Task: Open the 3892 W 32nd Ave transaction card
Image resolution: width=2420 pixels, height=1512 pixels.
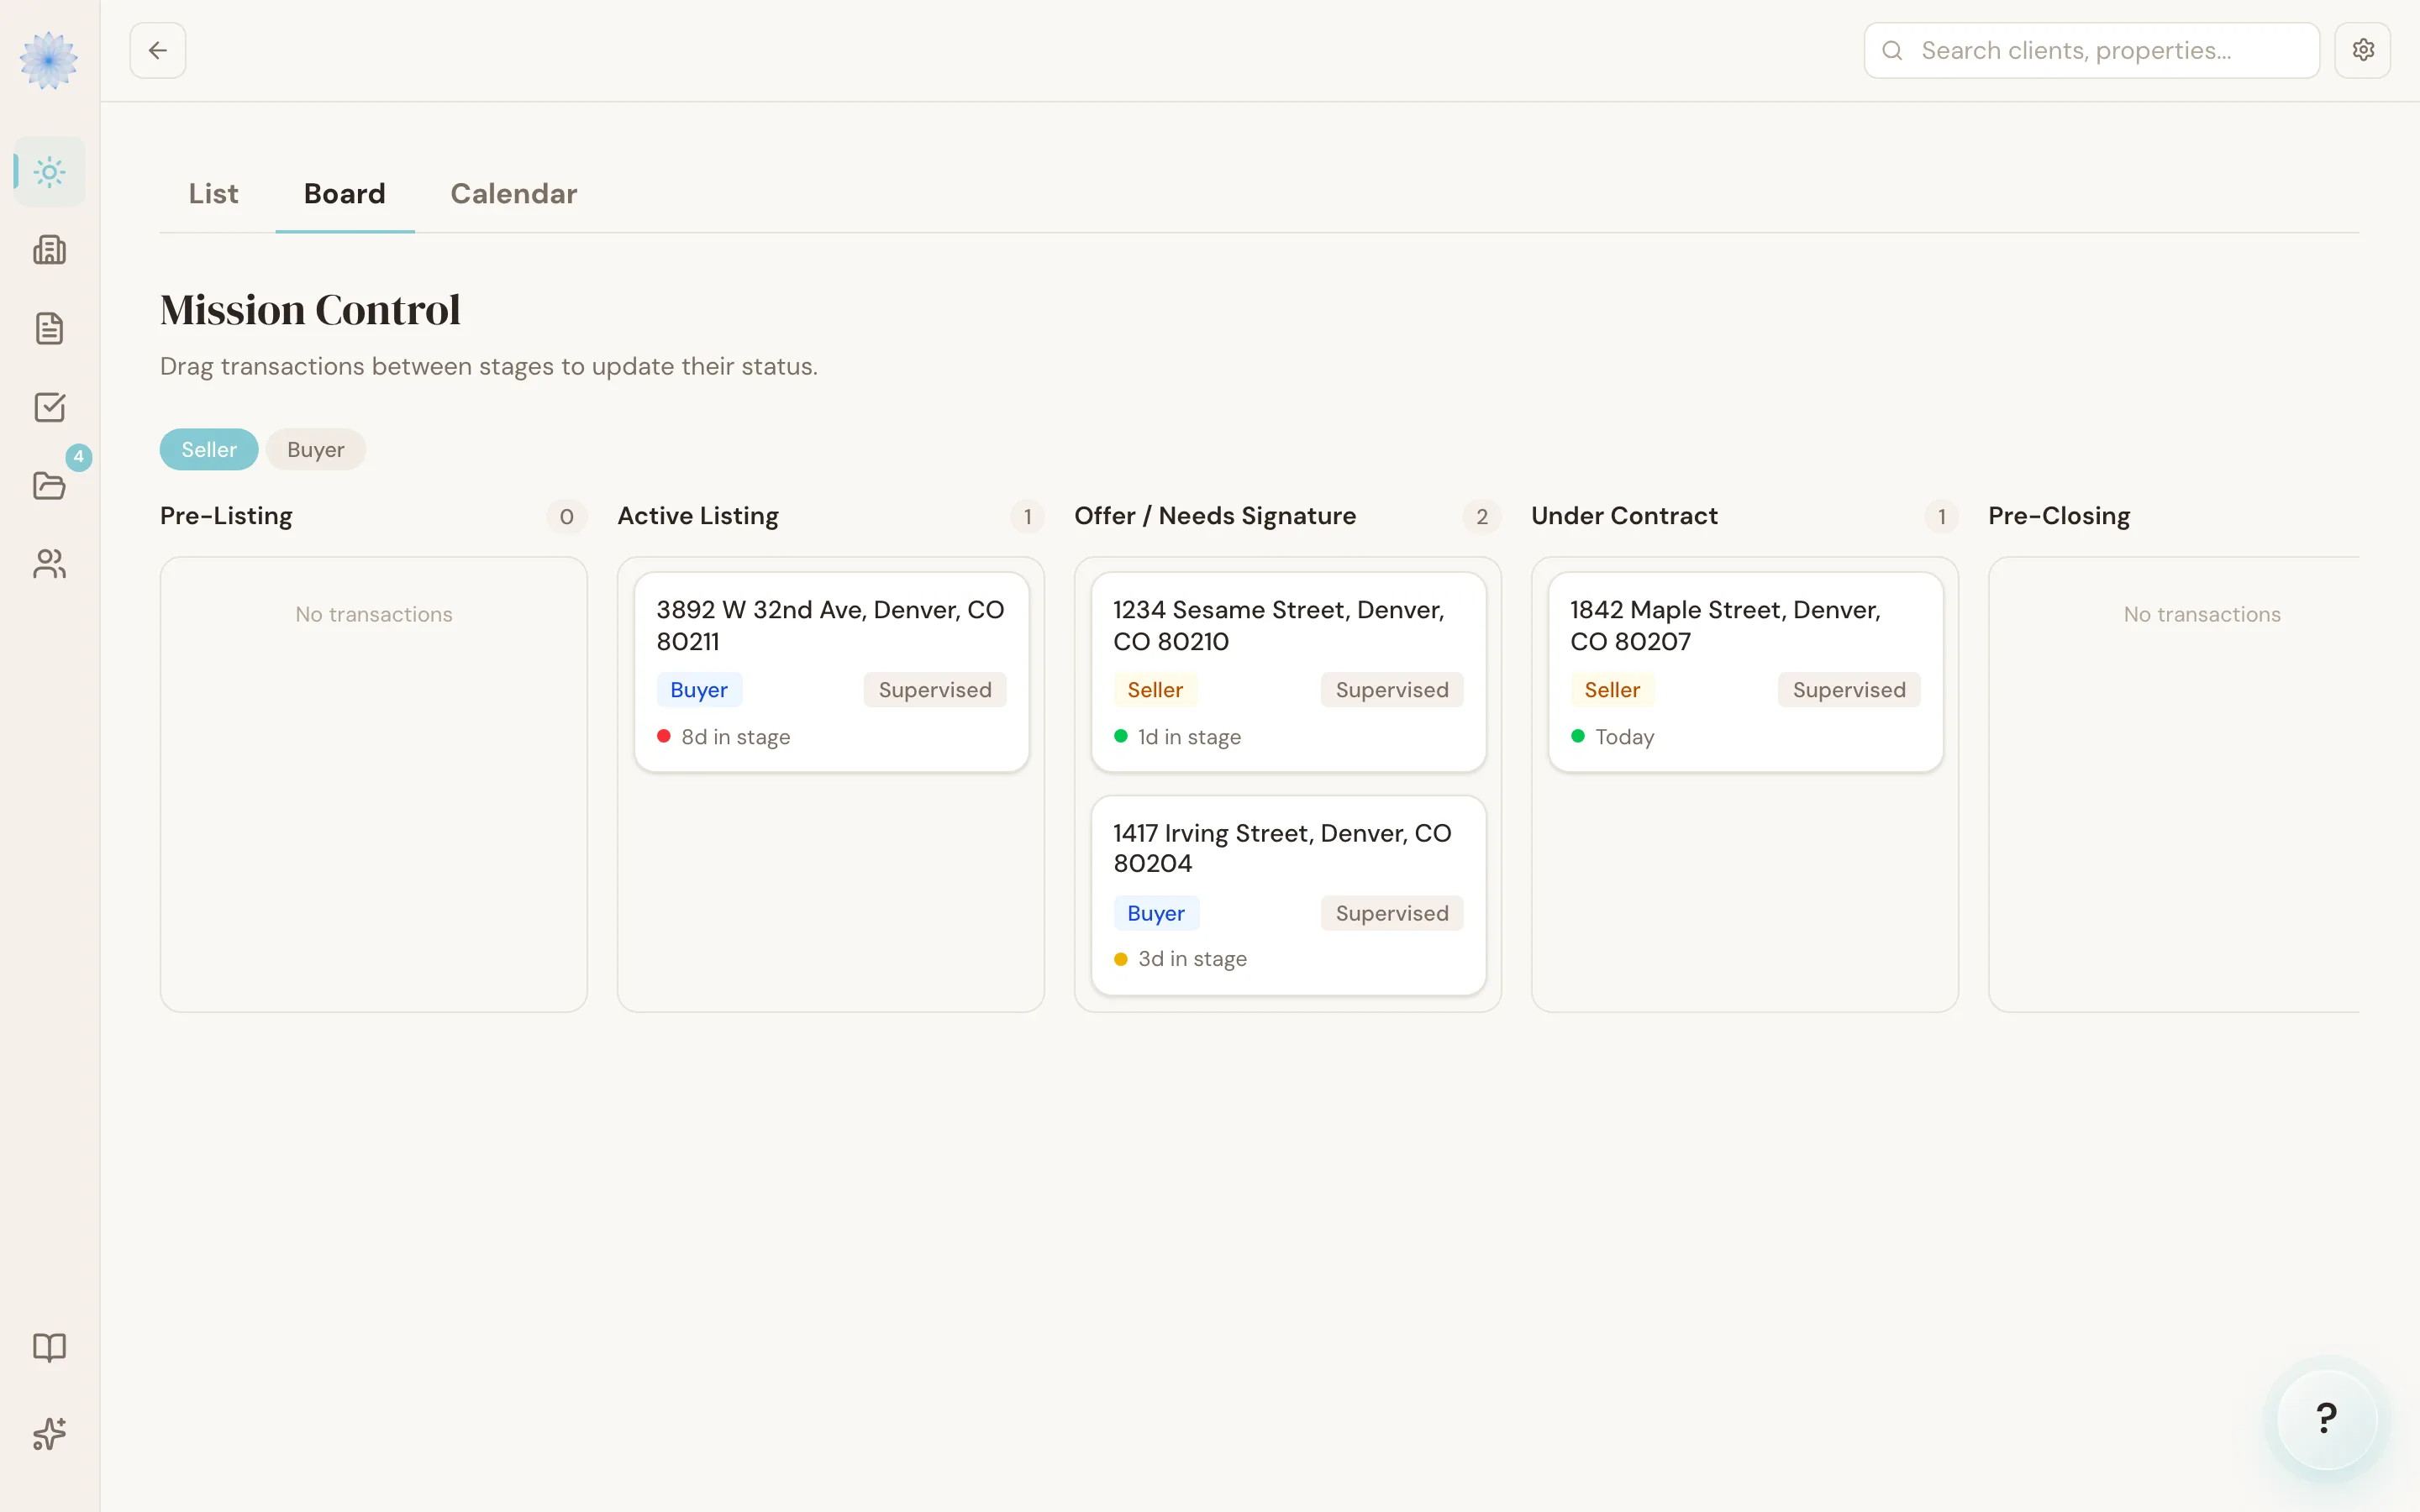Action: coord(832,672)
